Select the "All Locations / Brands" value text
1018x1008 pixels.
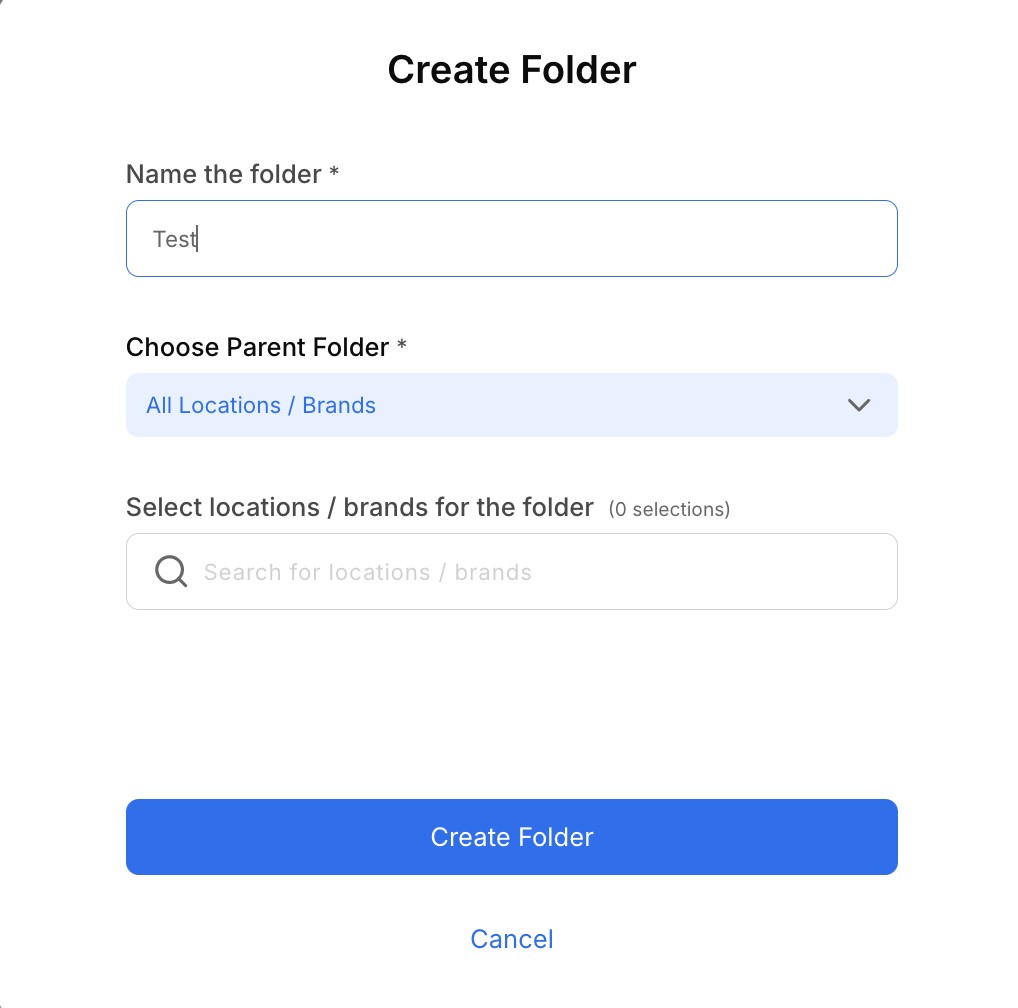[x=261, y=405]
